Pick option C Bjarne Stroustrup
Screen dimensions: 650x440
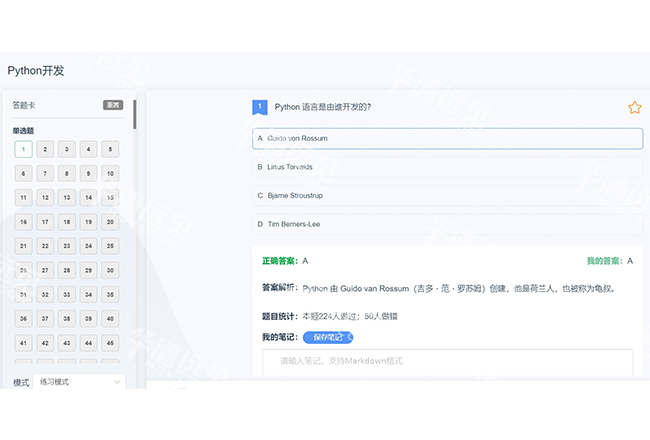(x=447, y=196)
